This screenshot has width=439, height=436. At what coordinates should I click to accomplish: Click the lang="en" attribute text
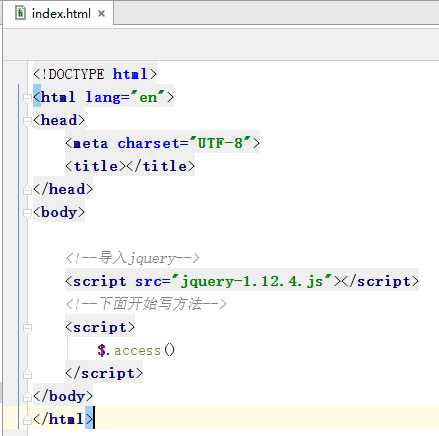(x=125, y=97)
